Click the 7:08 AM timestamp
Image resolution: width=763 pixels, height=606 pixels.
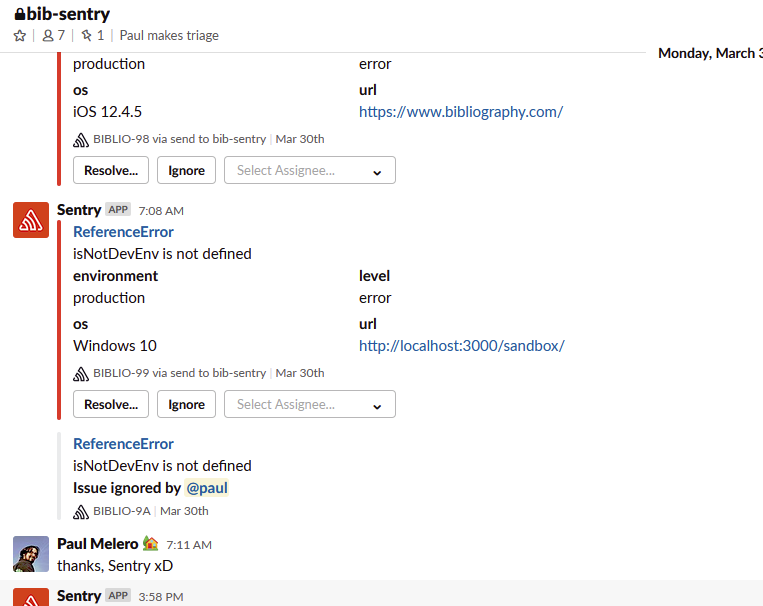pos(161,211)
